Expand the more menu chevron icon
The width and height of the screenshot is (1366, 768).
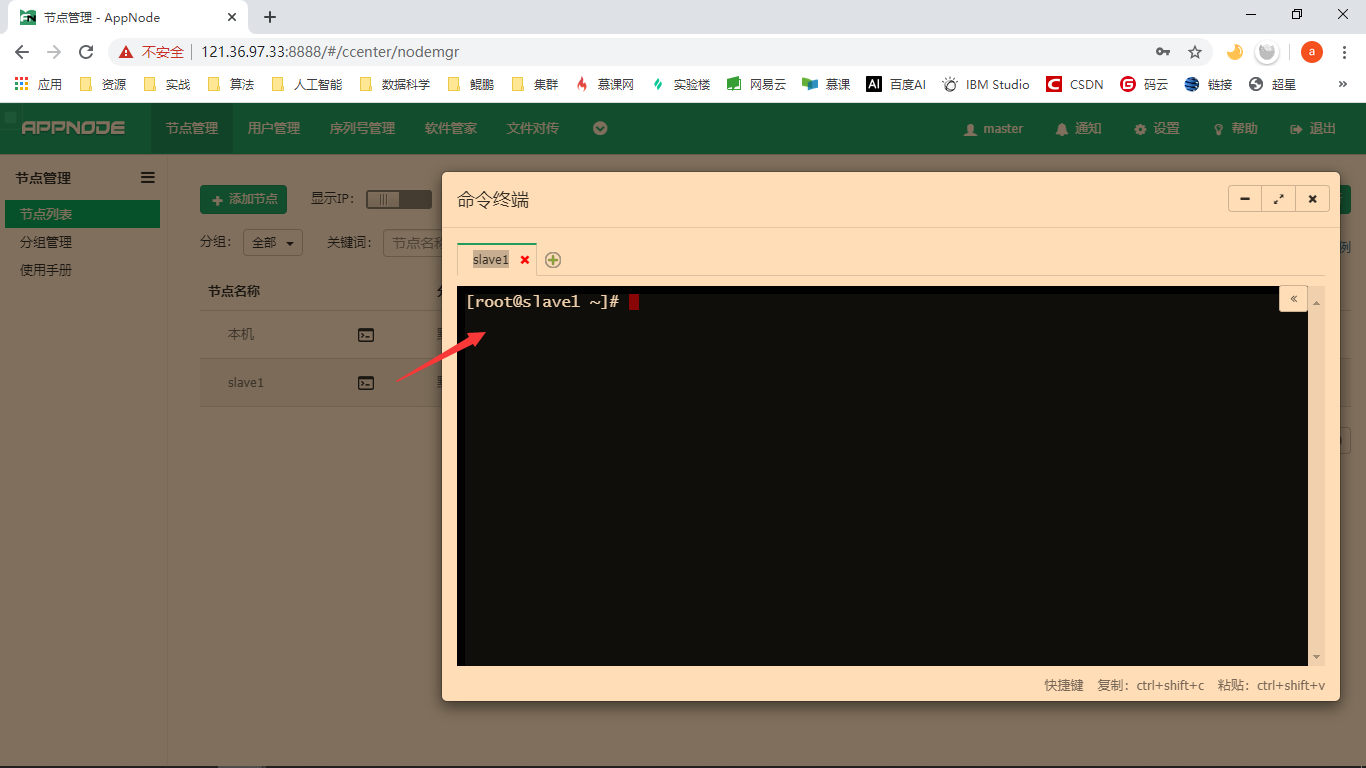coord(600,128)
